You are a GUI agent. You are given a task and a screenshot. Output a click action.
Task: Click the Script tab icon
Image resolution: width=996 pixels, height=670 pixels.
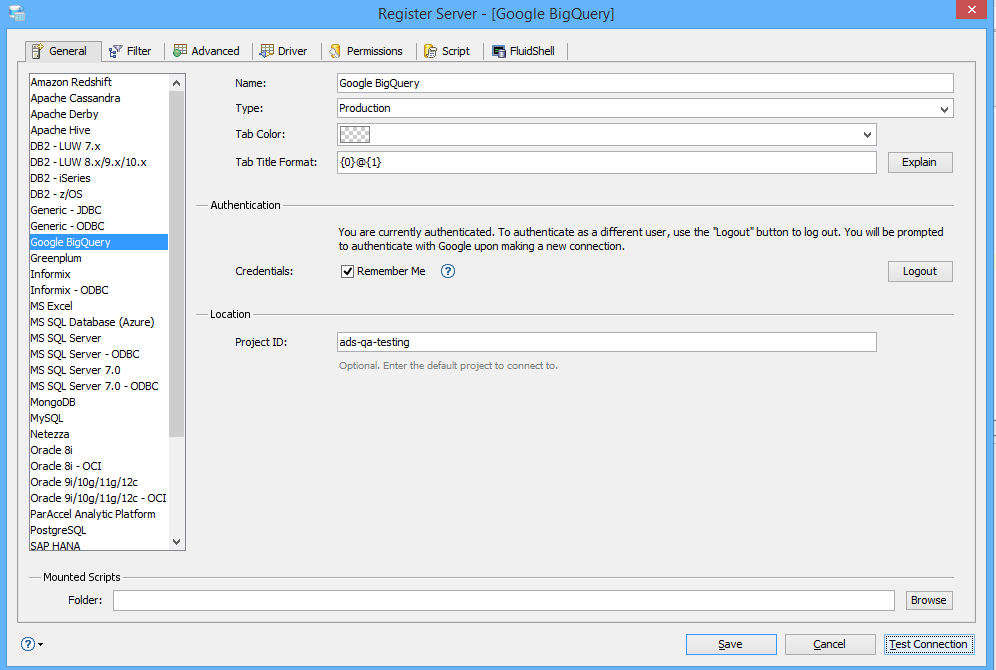coord(431,51)
